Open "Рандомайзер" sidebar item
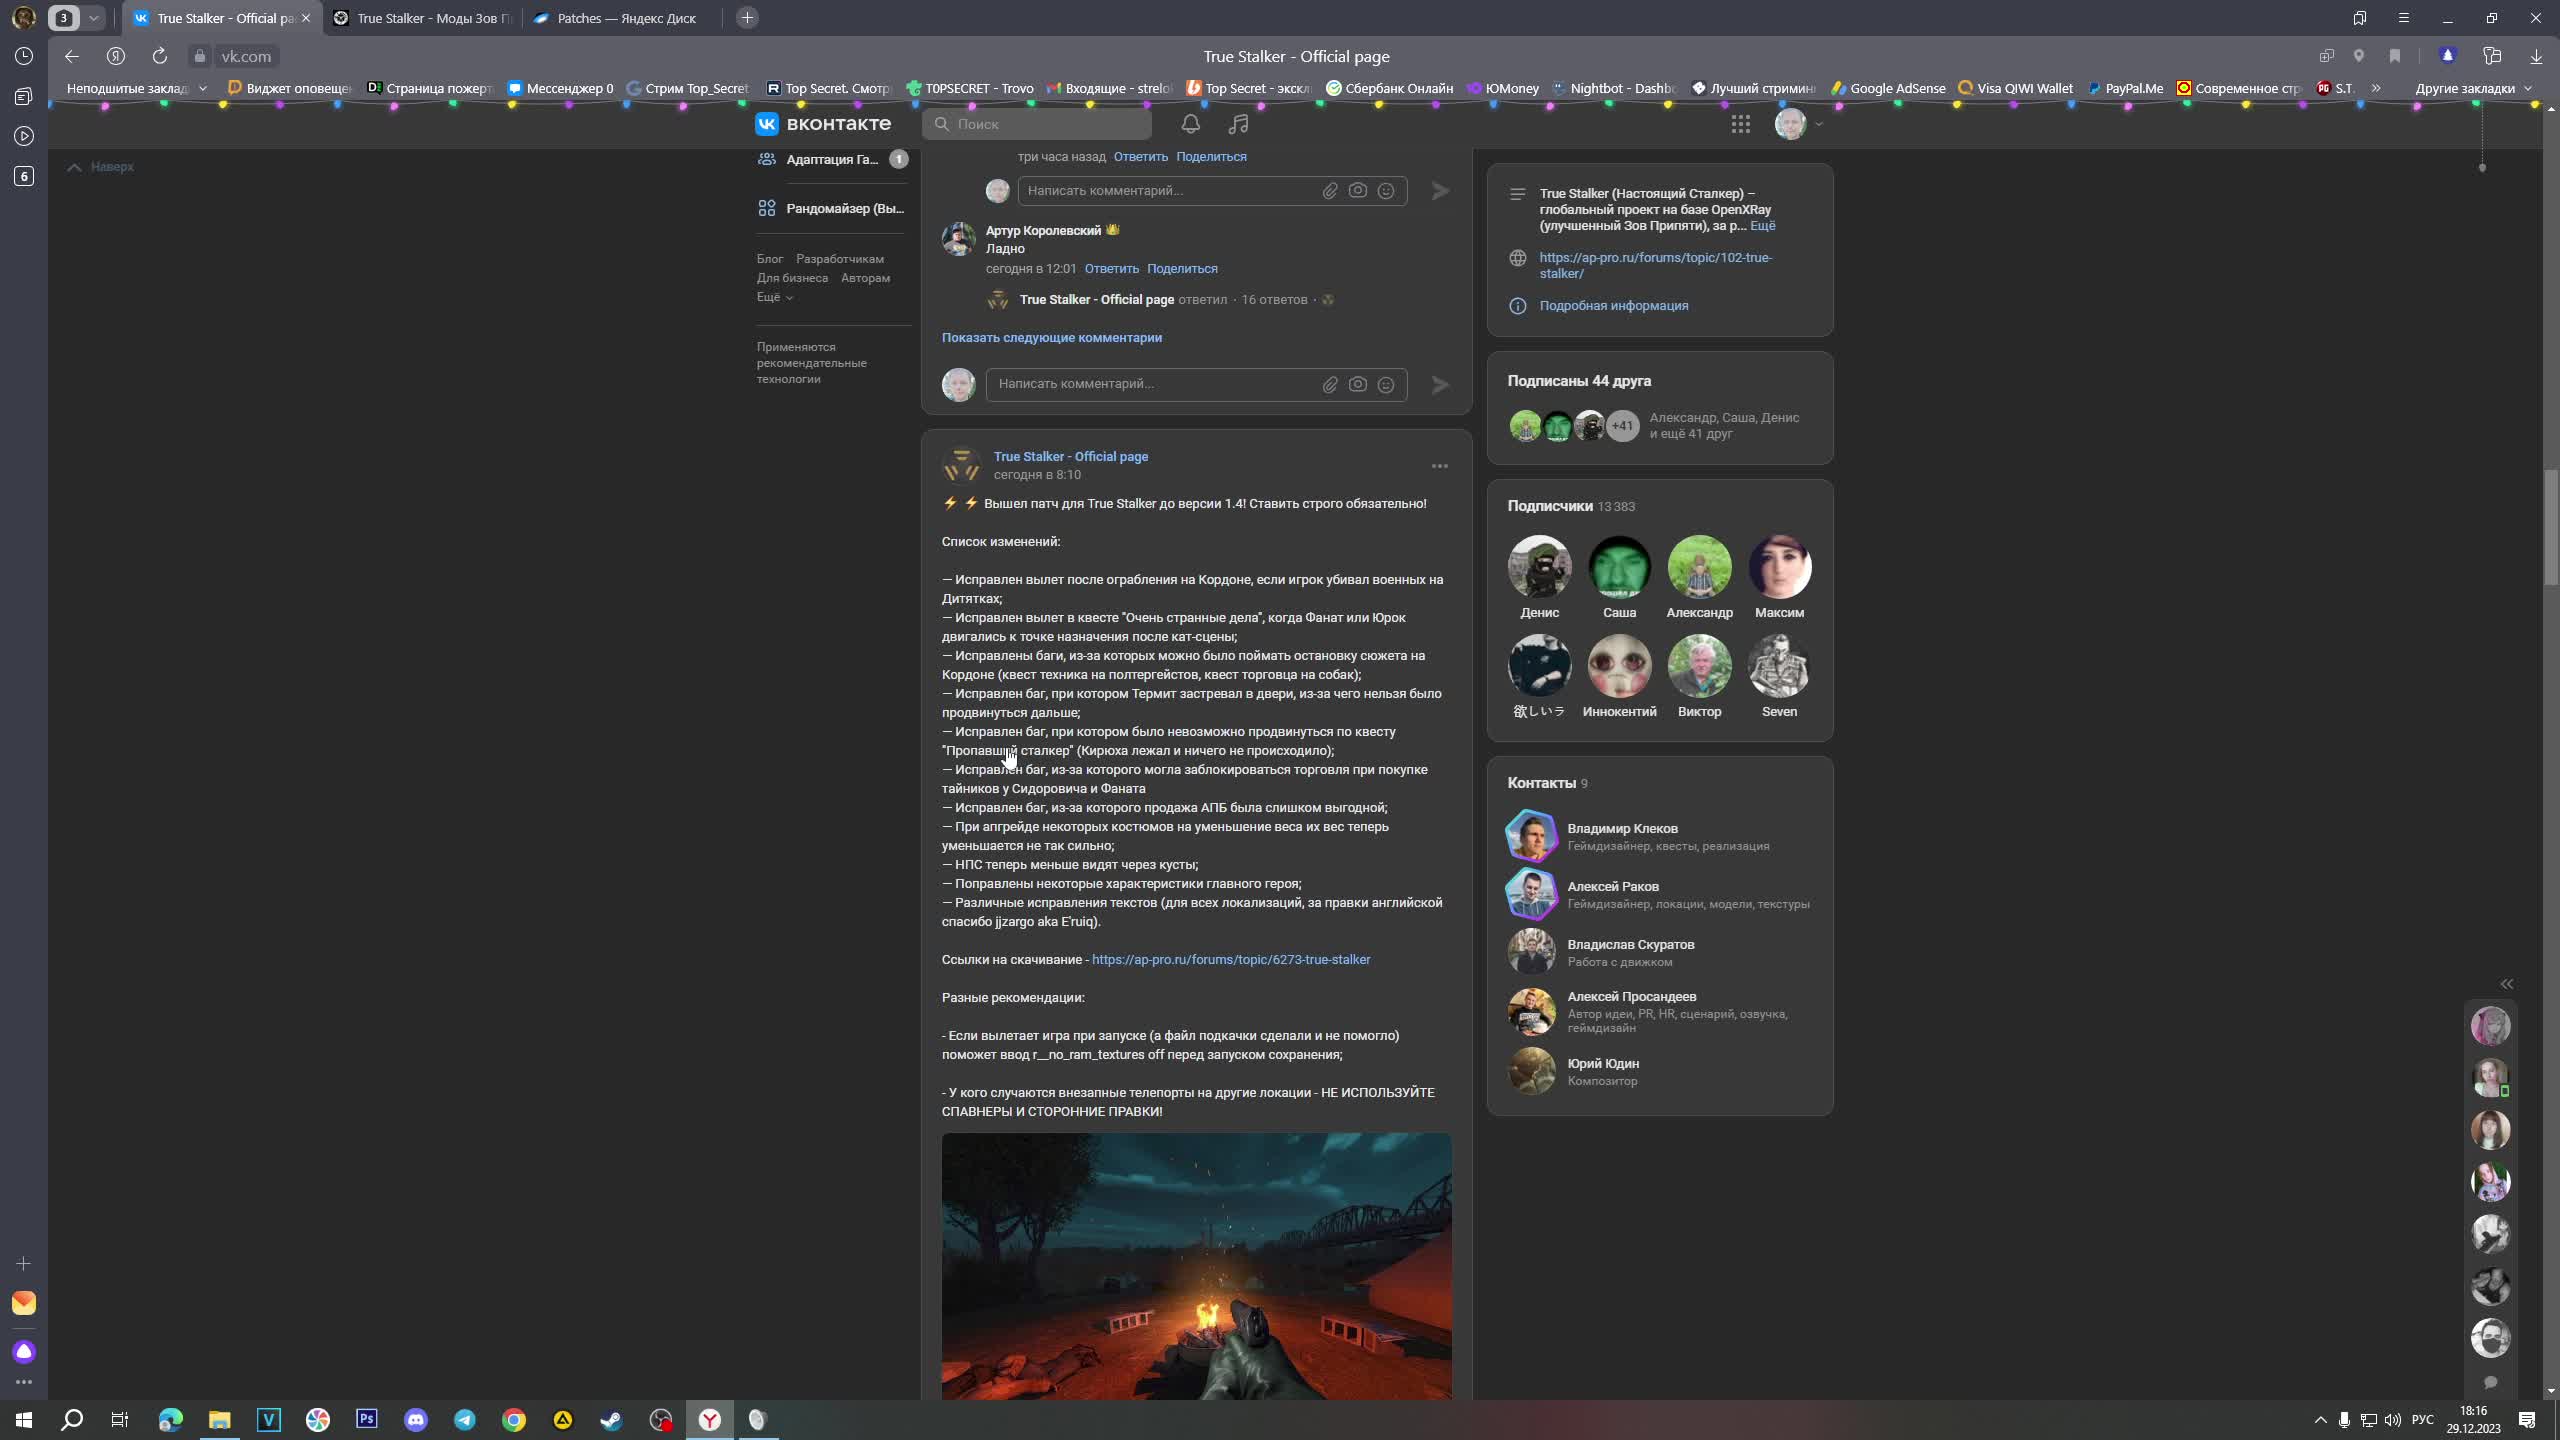The image size is (2560, 1440). (x=832, y=208)
